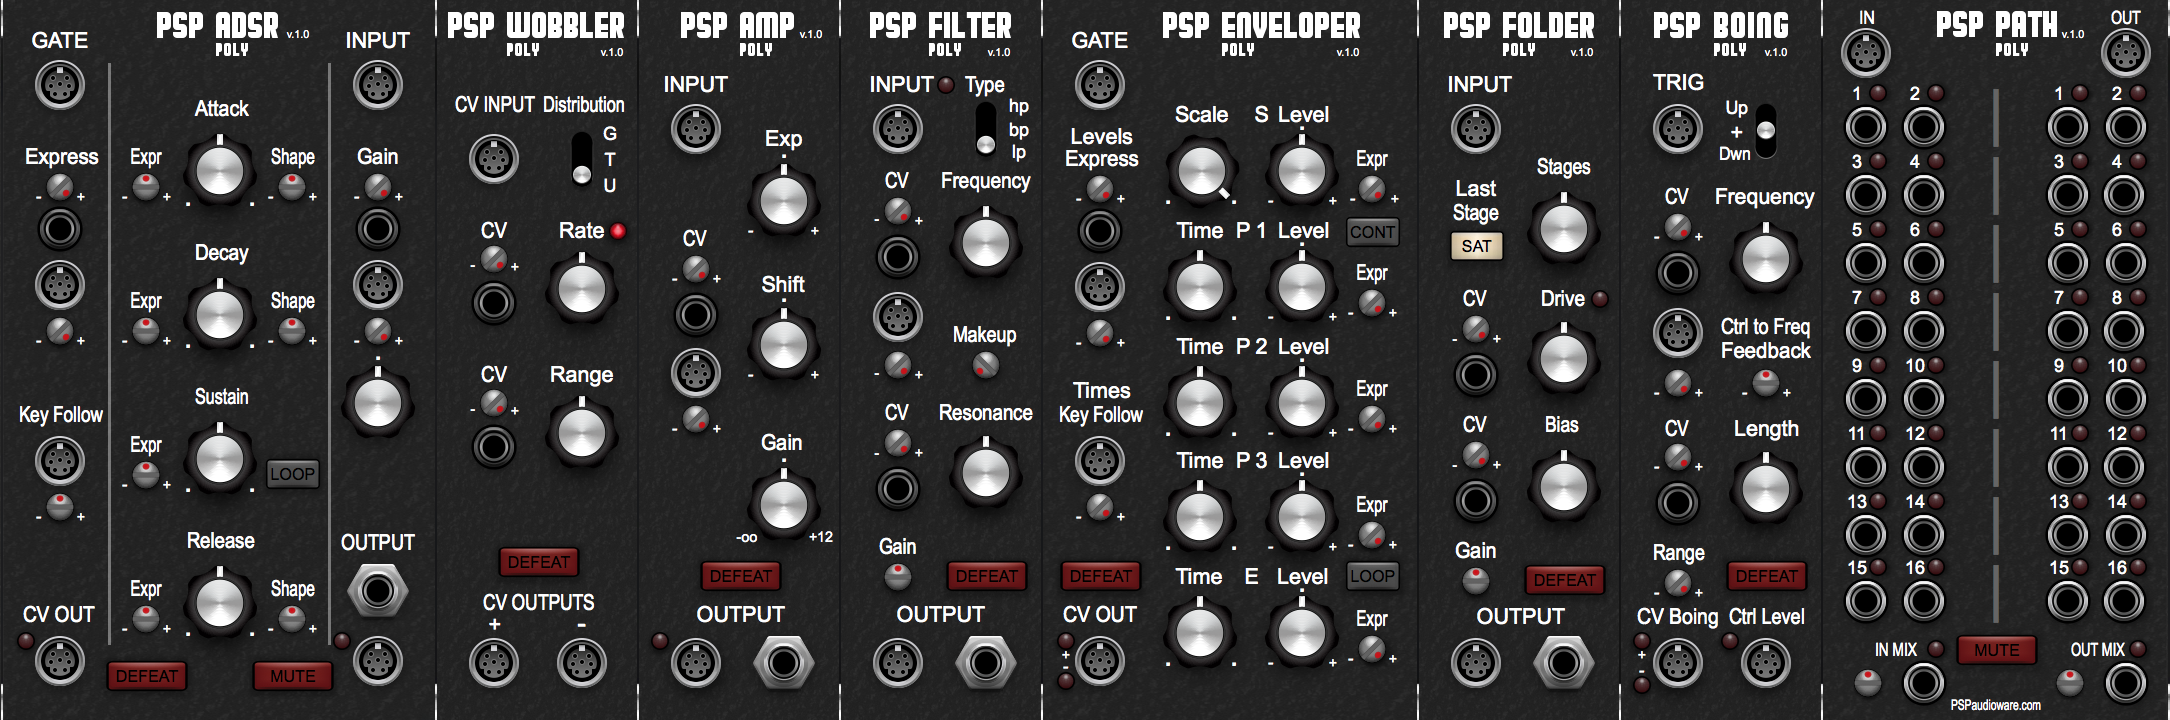The width and height of the screenshot is (2170, 720).
Task: Click the OUT MIX mono jack
Action: point(2126,683)
